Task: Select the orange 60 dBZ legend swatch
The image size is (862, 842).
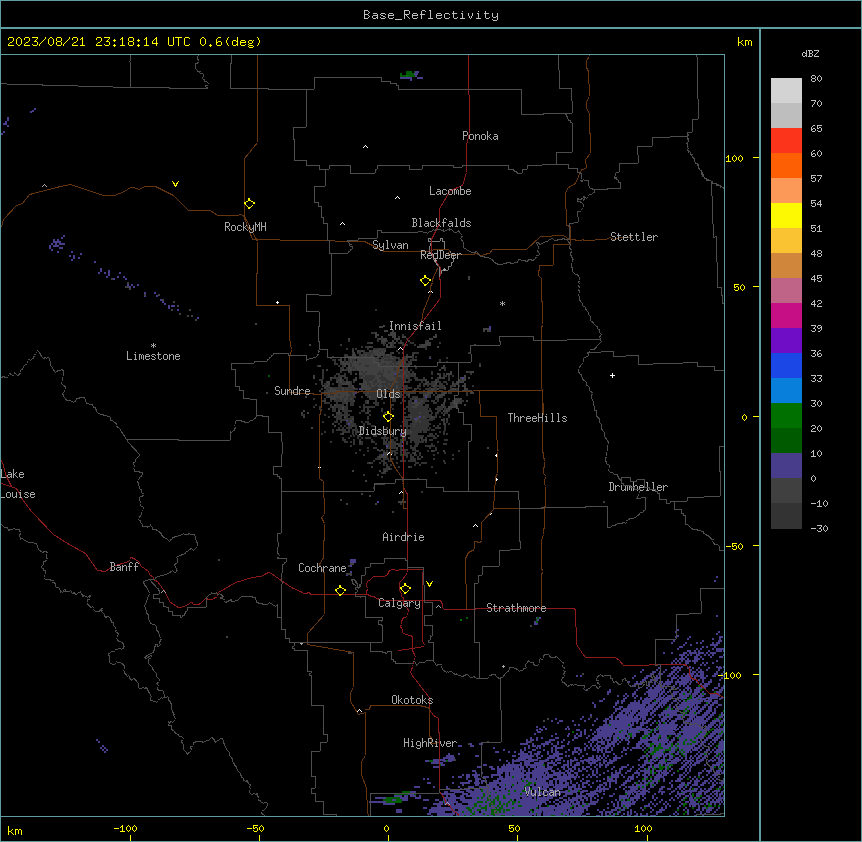Action: click(x=786, y=165)
